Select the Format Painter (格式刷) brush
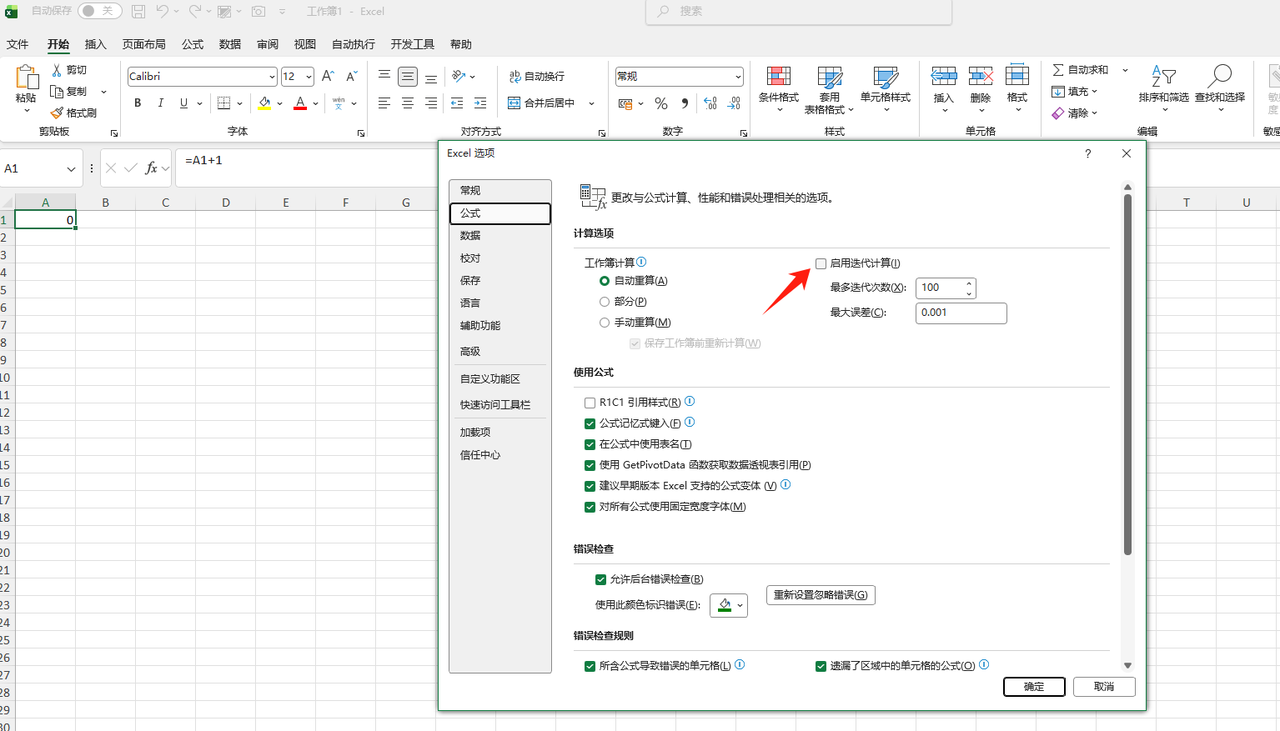1280x731 pixels. point(57,113)
